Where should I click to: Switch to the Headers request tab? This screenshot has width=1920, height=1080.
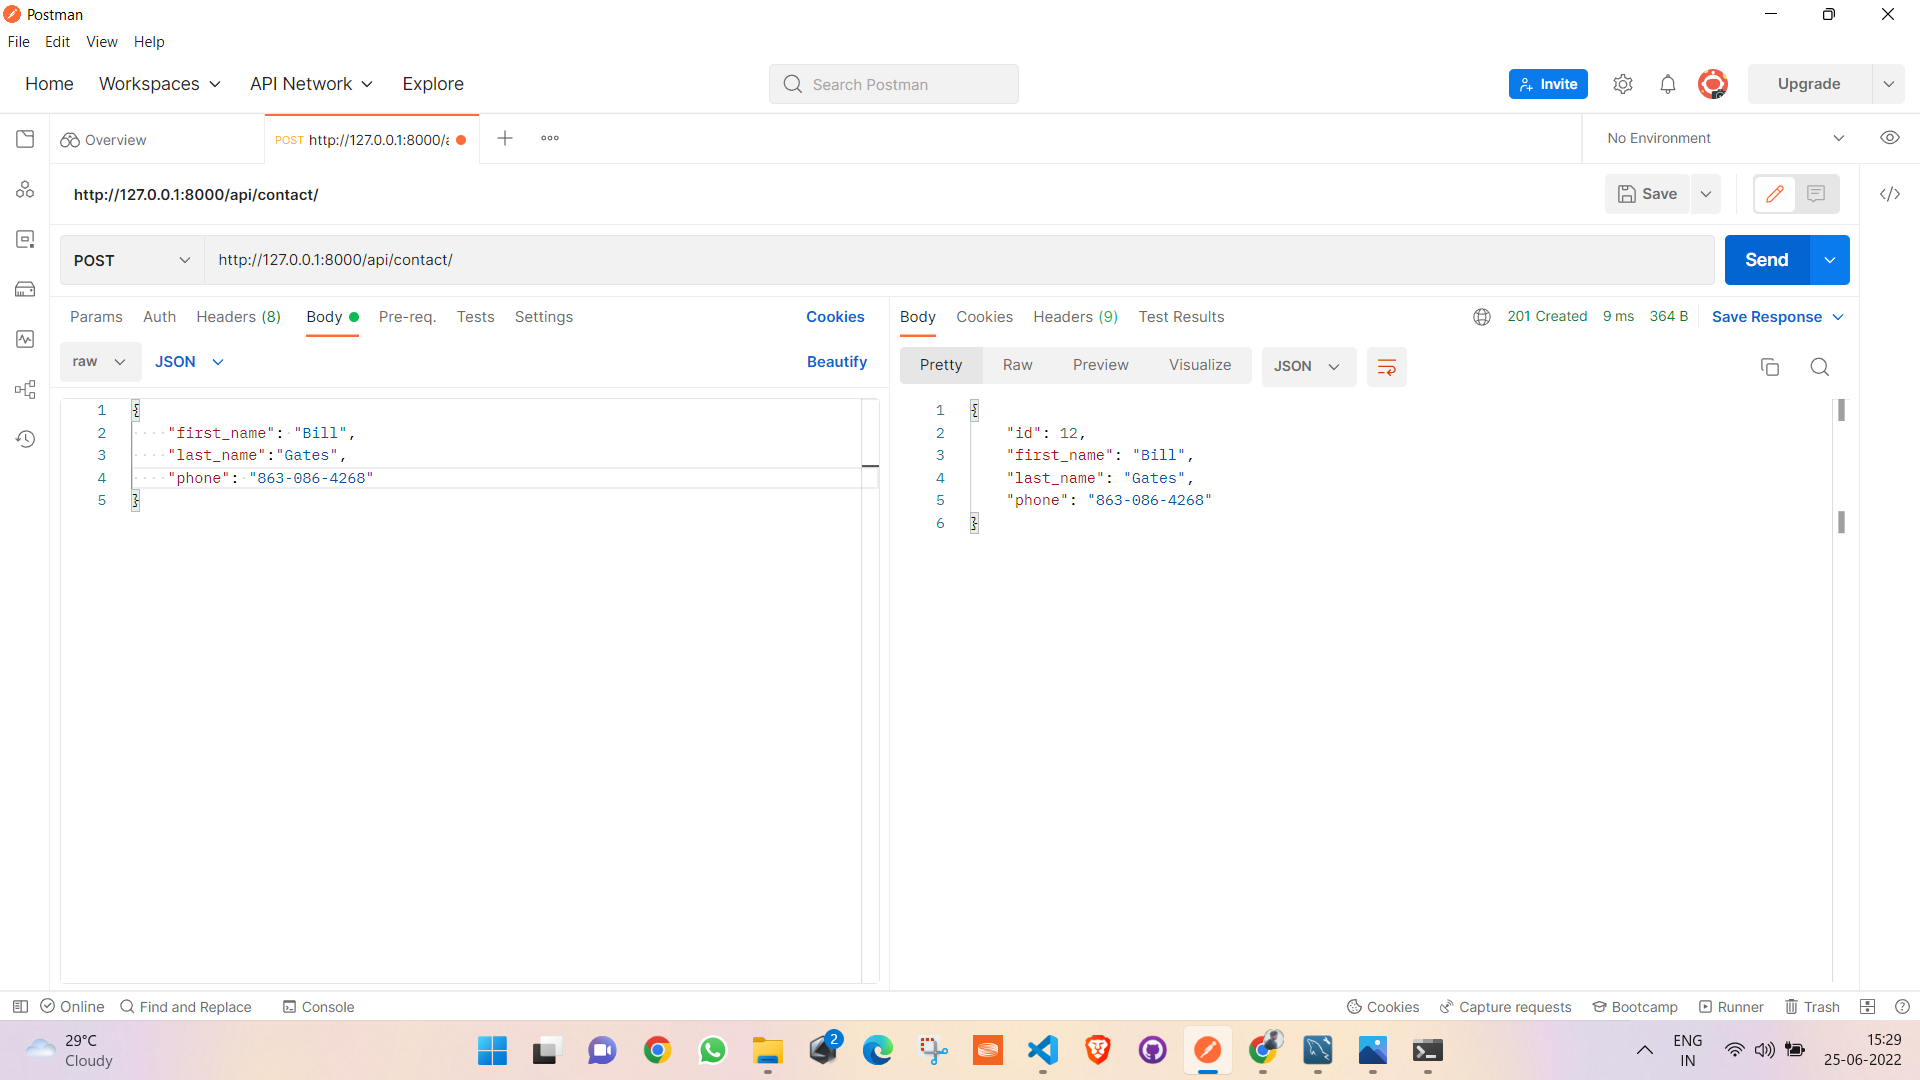point(238,317)
